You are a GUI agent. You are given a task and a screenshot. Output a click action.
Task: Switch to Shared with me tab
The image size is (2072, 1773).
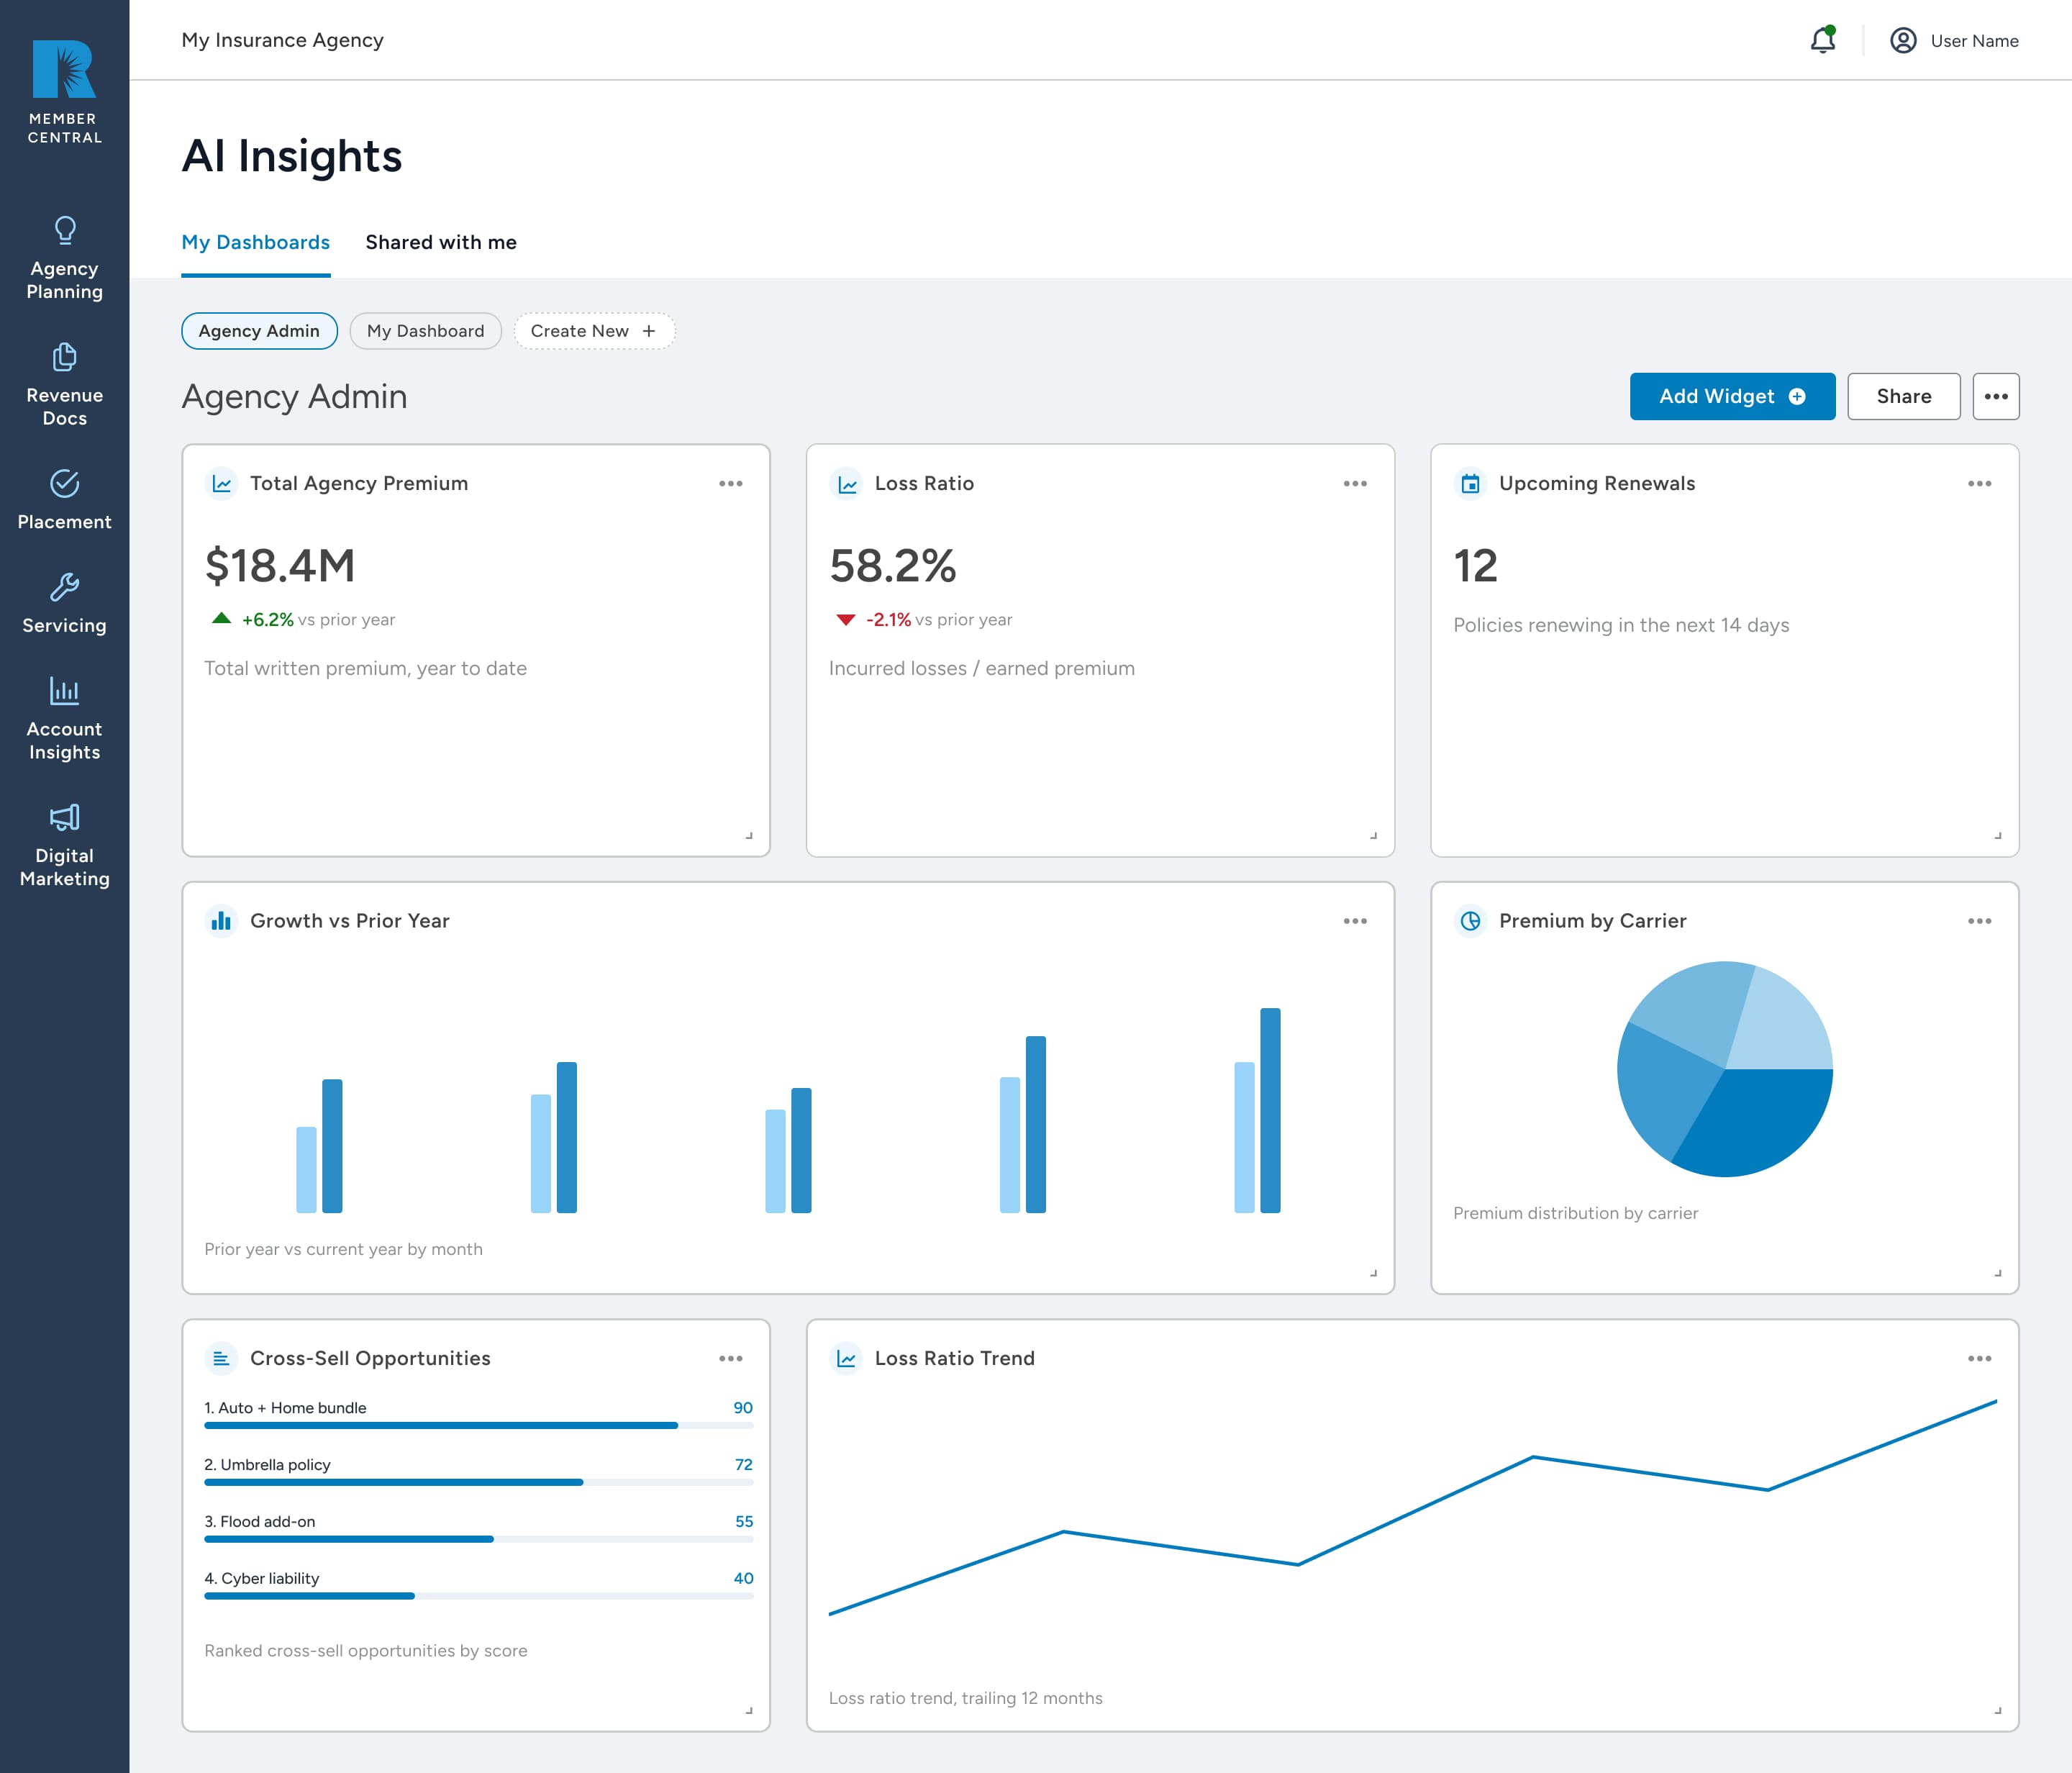tap(441, 243)
